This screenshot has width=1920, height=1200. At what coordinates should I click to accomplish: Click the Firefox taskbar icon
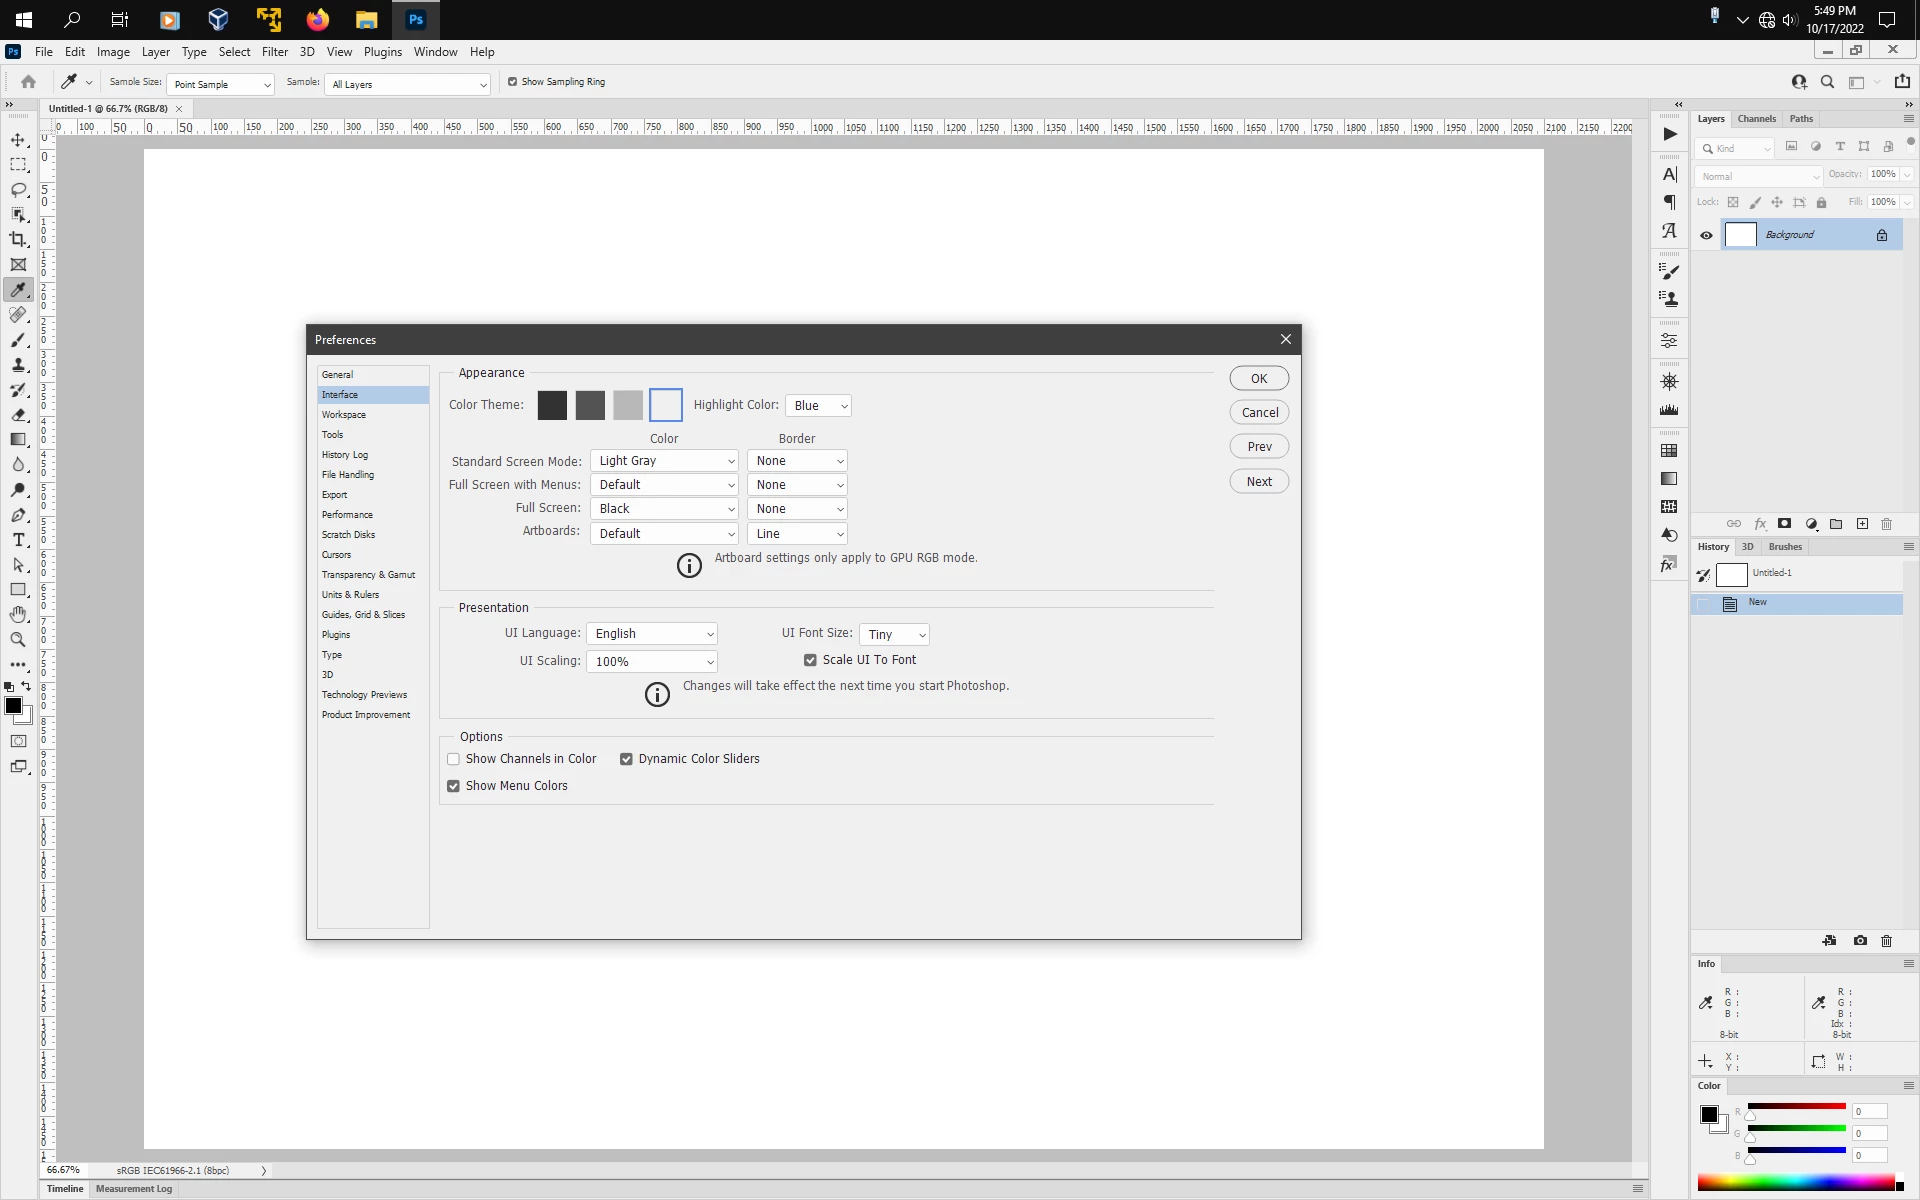pyautogui.click(x=318, y=19)
